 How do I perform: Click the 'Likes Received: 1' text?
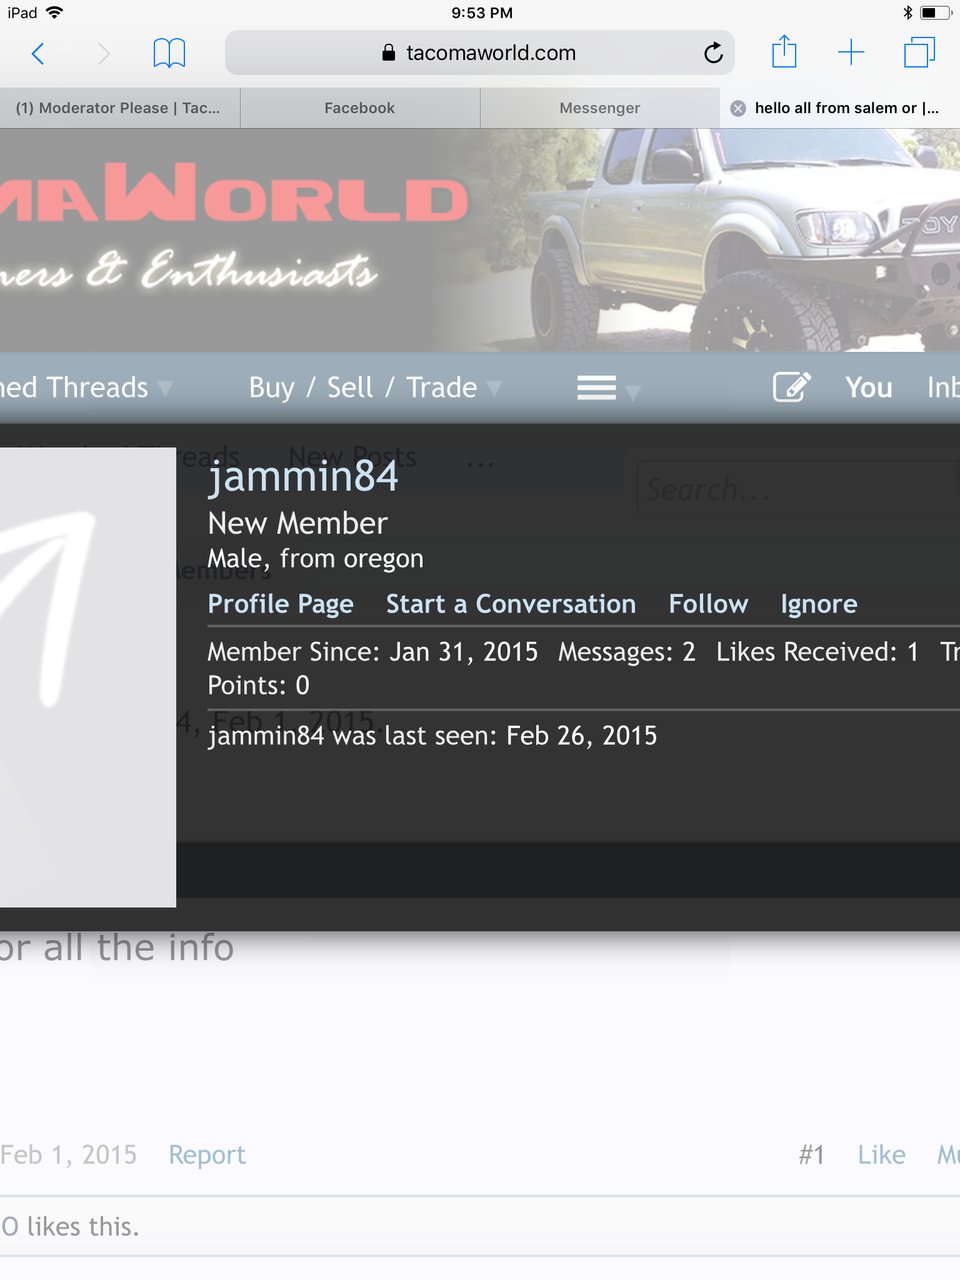[817, 652]
